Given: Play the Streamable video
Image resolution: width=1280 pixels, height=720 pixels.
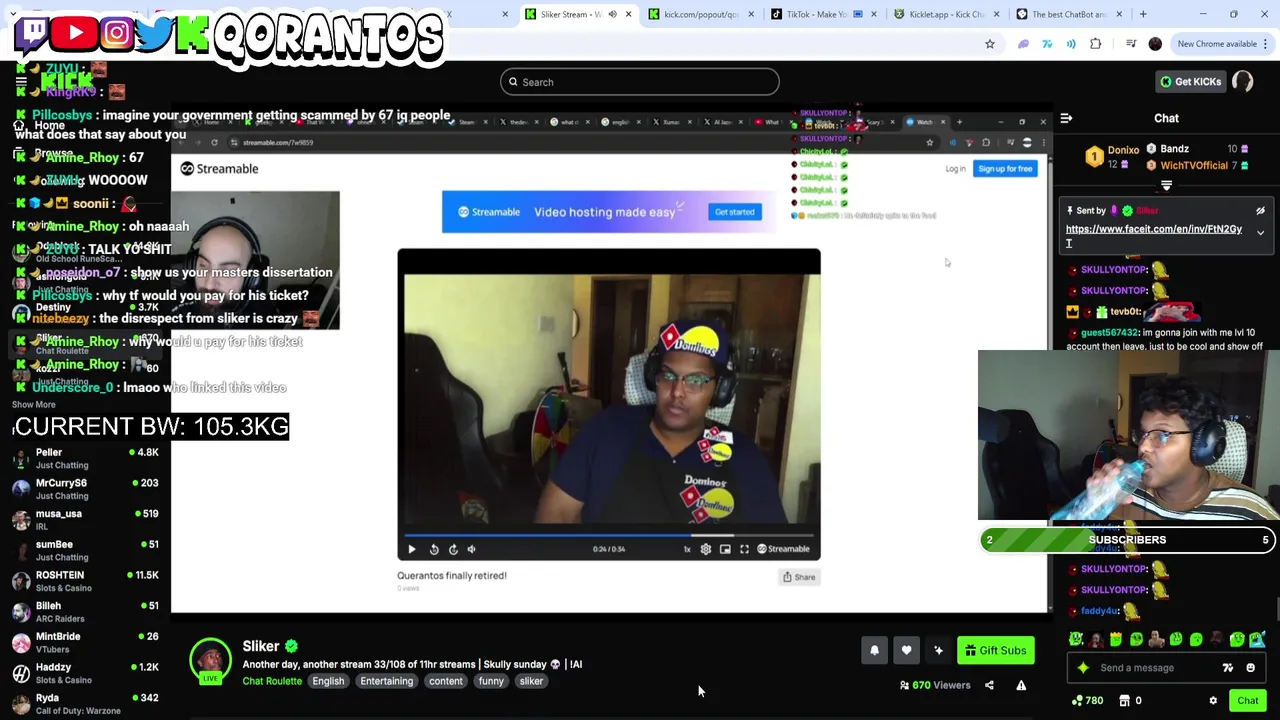Looking at the screenshot, I should [411, 549].
